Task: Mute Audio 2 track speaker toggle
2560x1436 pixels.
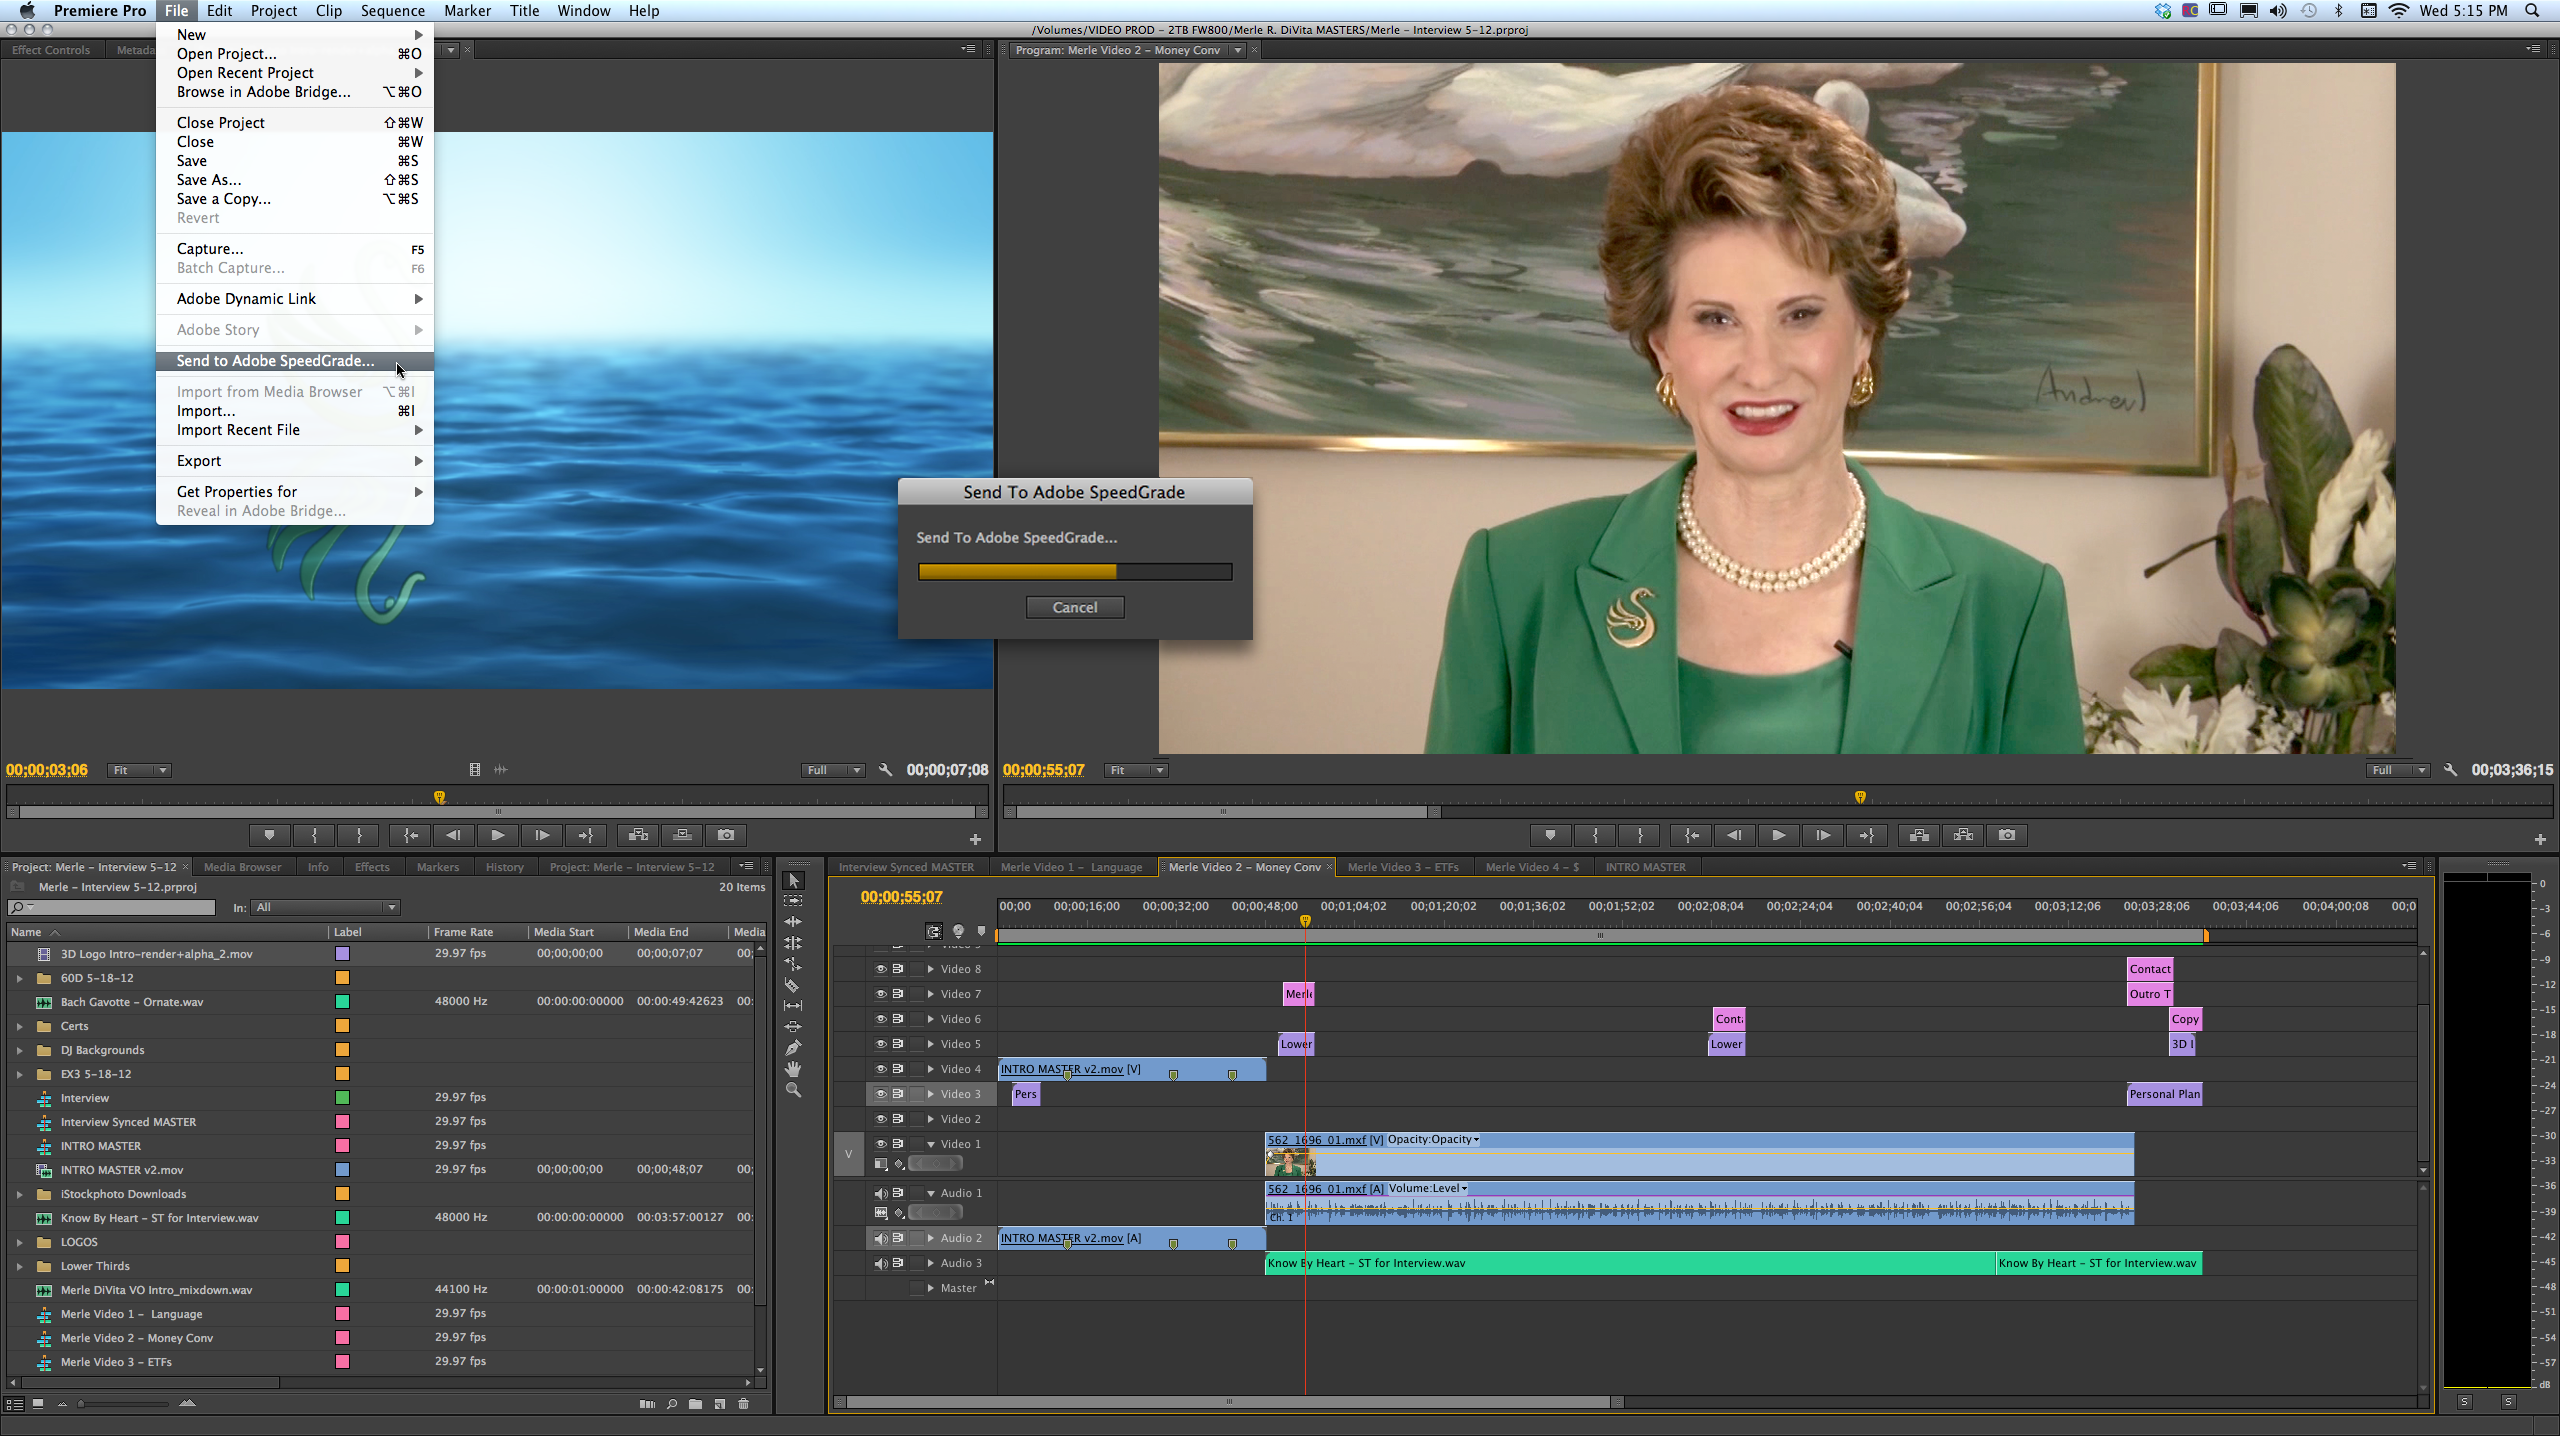Action: 881,1238
